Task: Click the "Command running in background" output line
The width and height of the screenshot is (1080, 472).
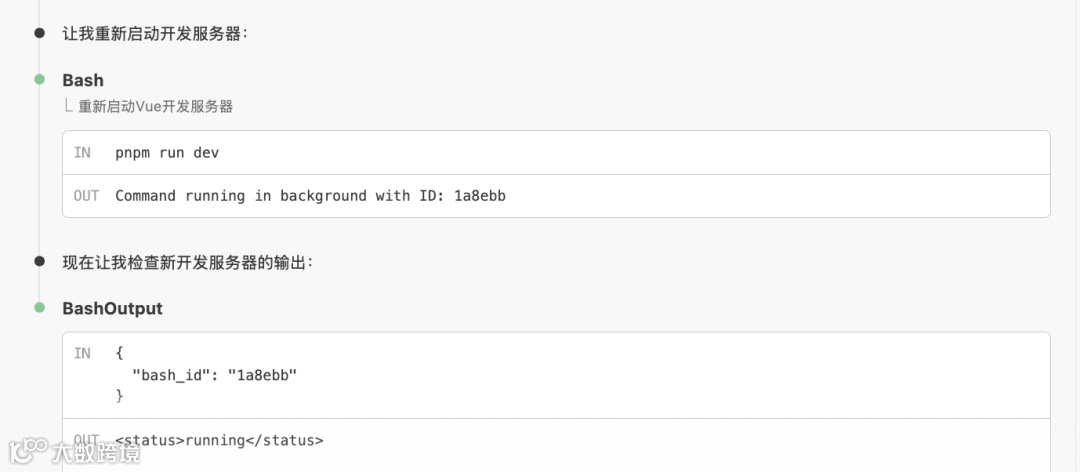Action: 310,196
